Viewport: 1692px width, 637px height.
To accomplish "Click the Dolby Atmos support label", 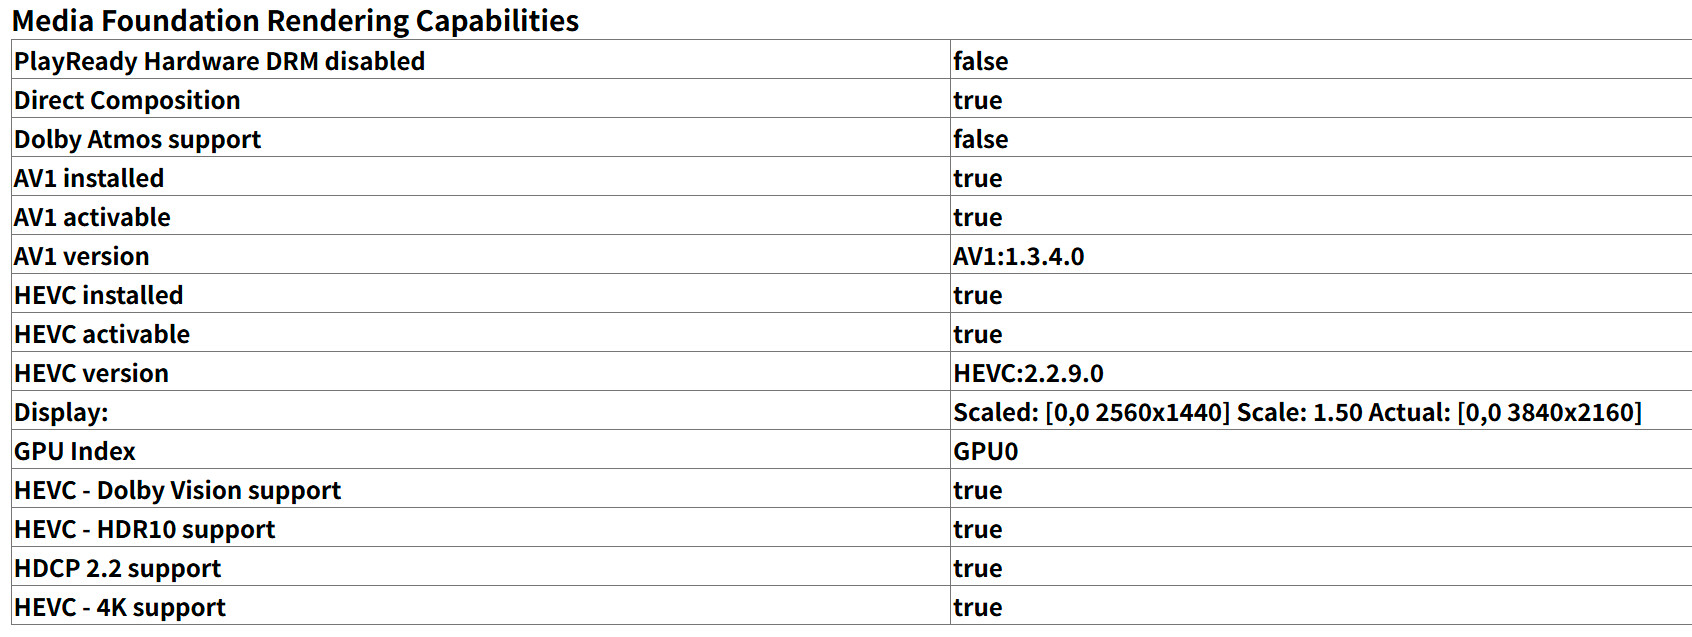I will 137,139.
